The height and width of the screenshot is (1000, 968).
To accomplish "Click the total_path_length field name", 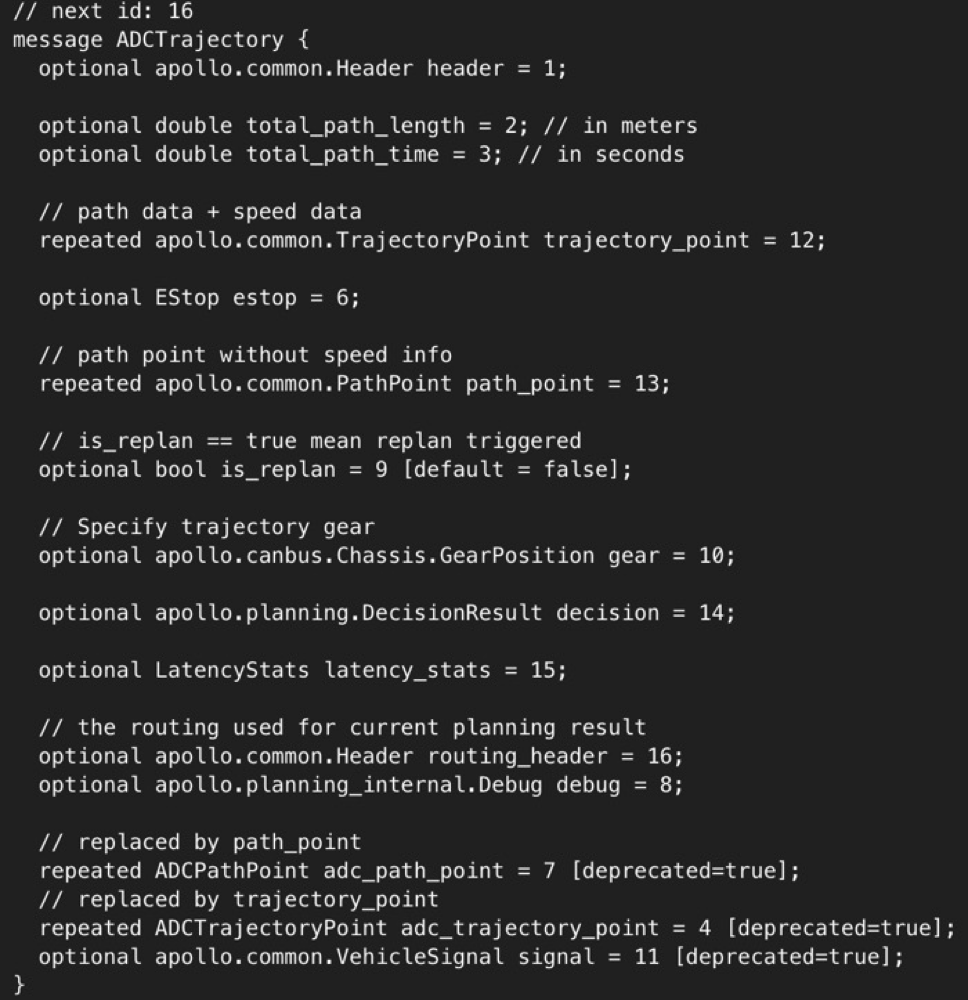I will point(355,126).
